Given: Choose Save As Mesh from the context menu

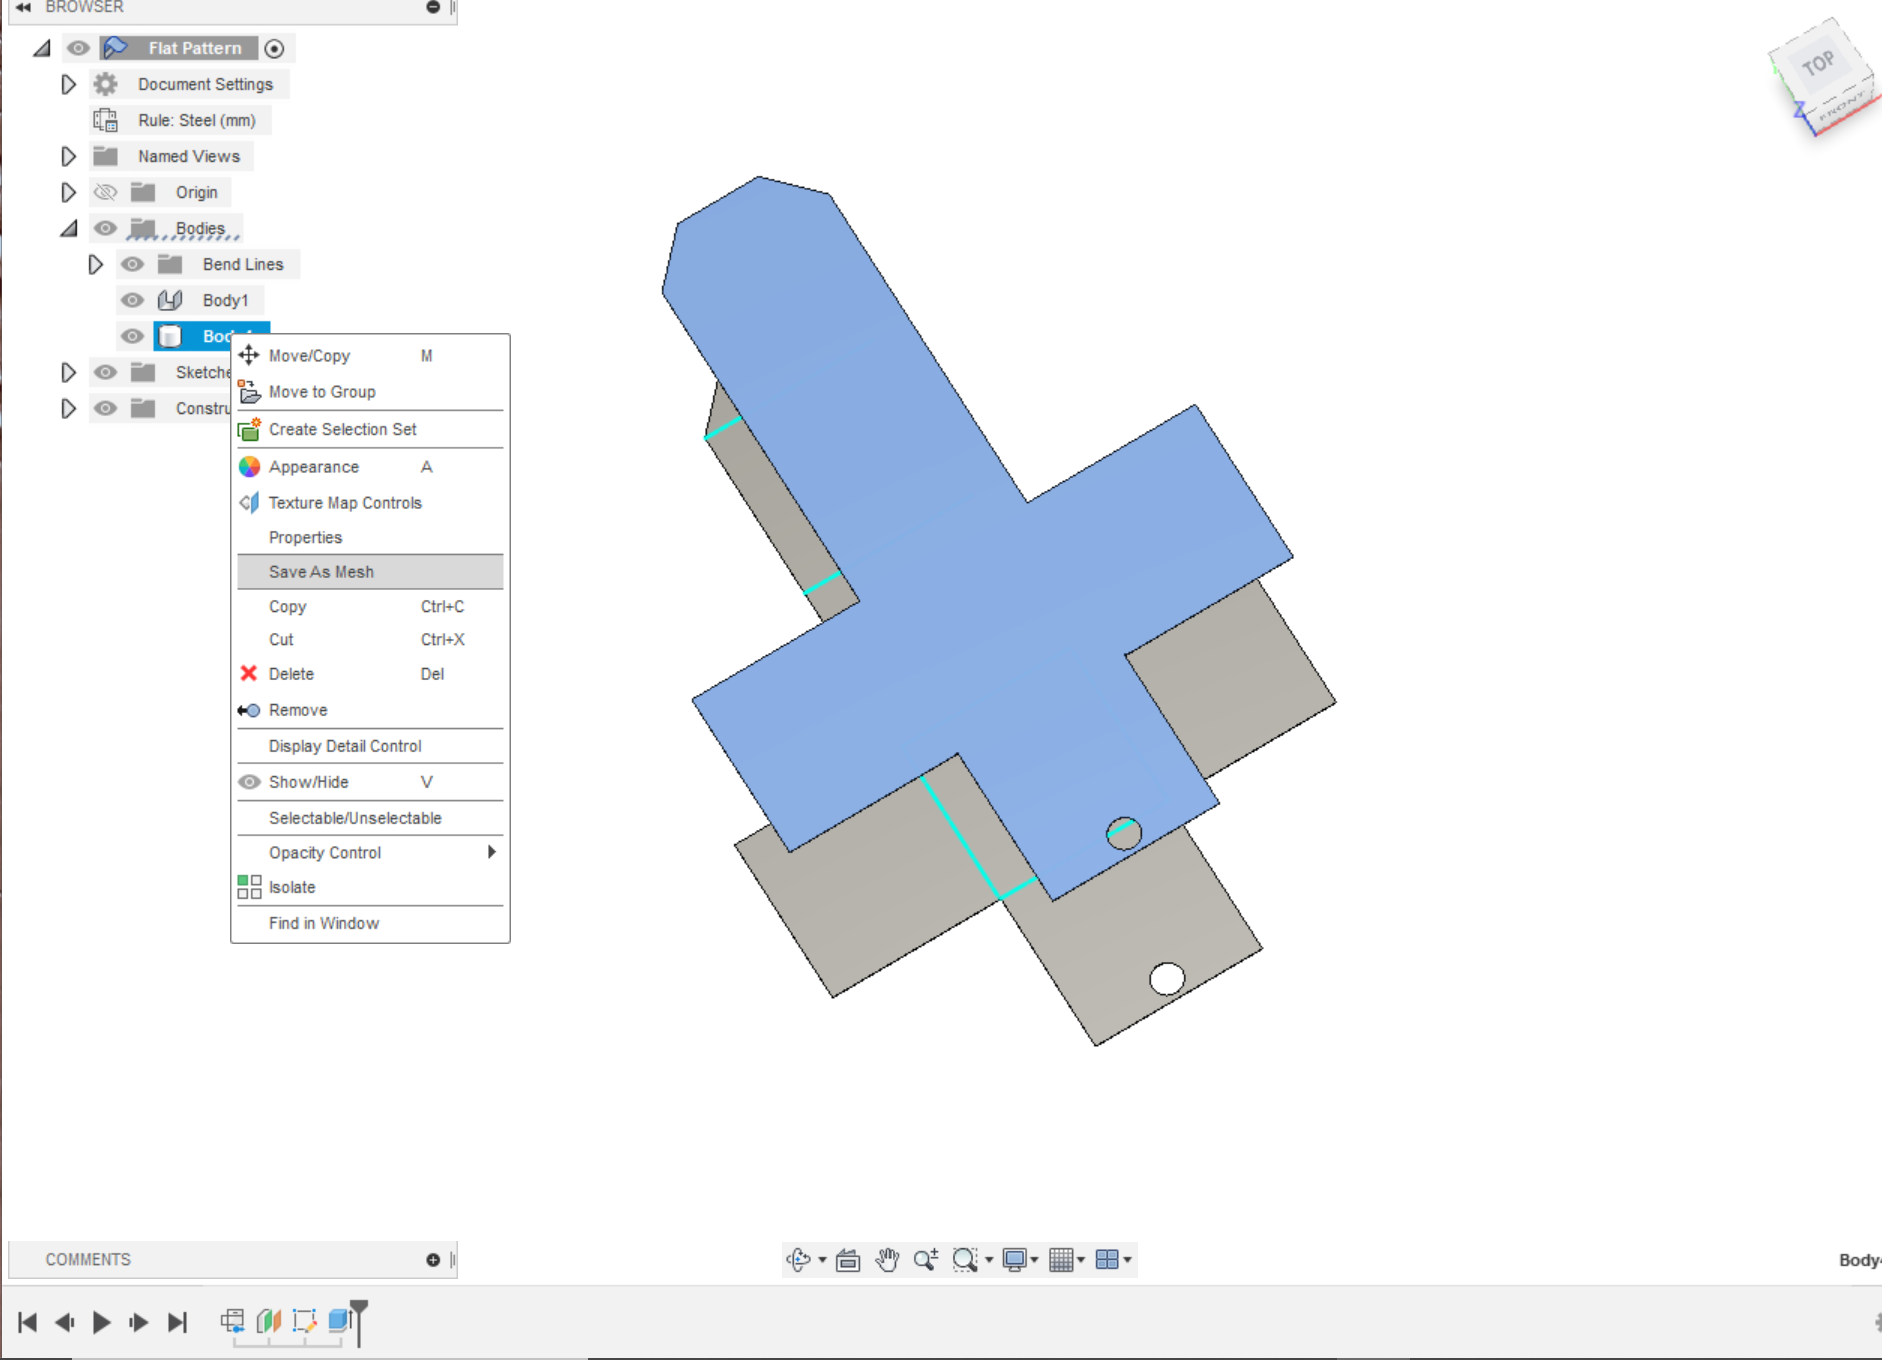Looking at the screenshot, I should coord(321,571).
